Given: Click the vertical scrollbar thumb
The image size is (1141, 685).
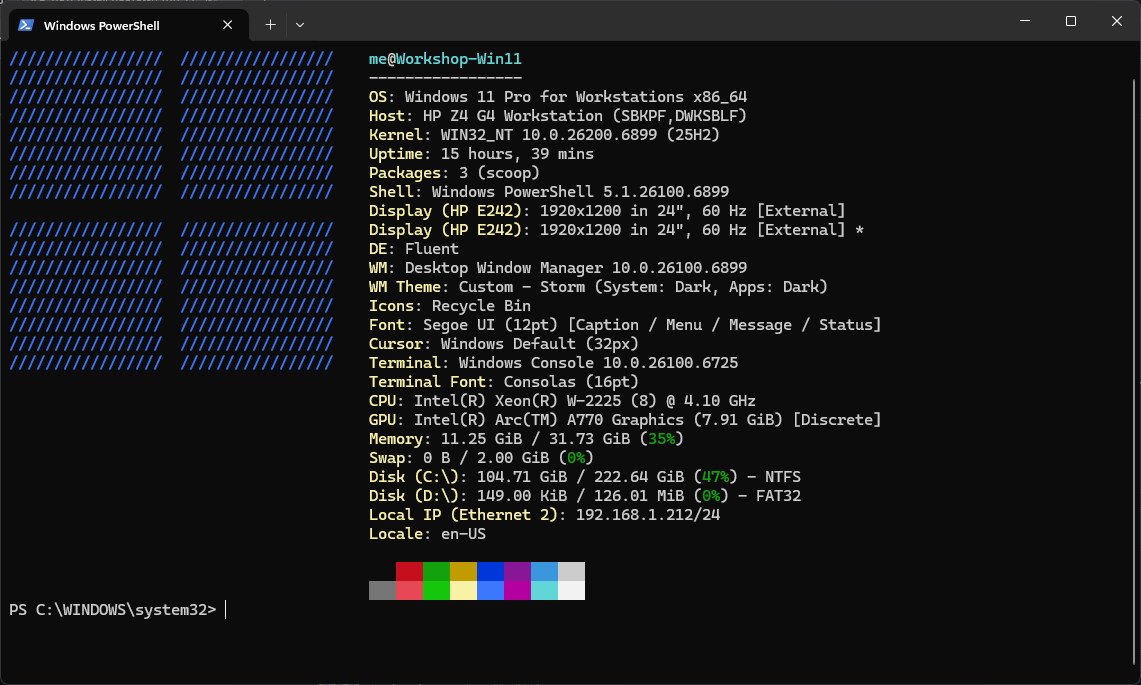Looking at the screenshot, I should pos(1135,371).
